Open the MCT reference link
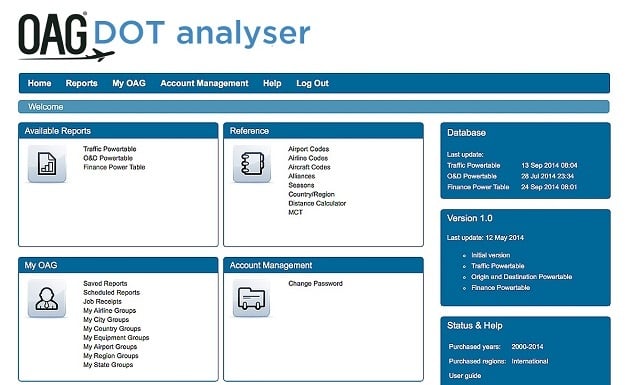 (295, 212)
